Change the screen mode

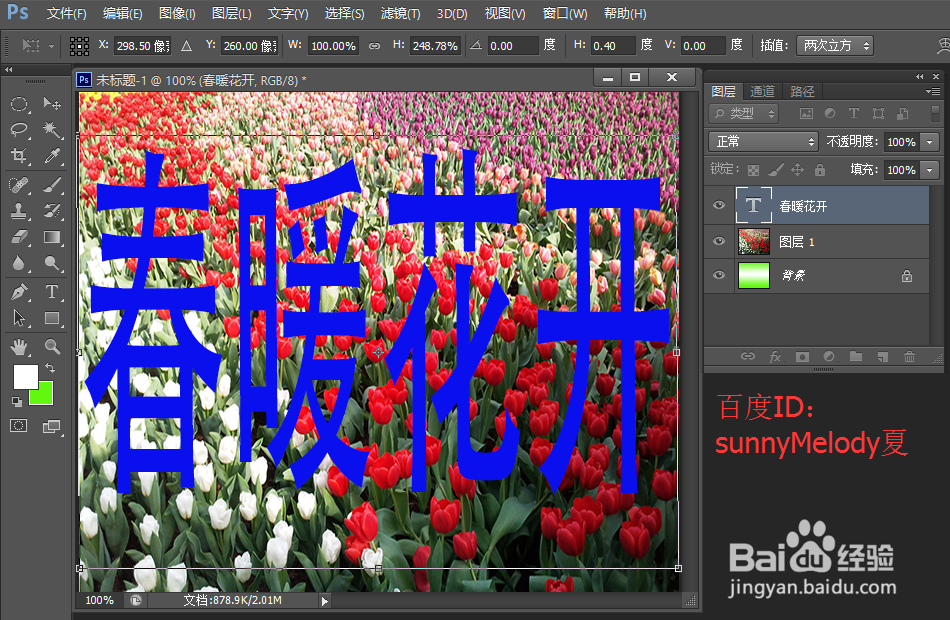[52, 427]
